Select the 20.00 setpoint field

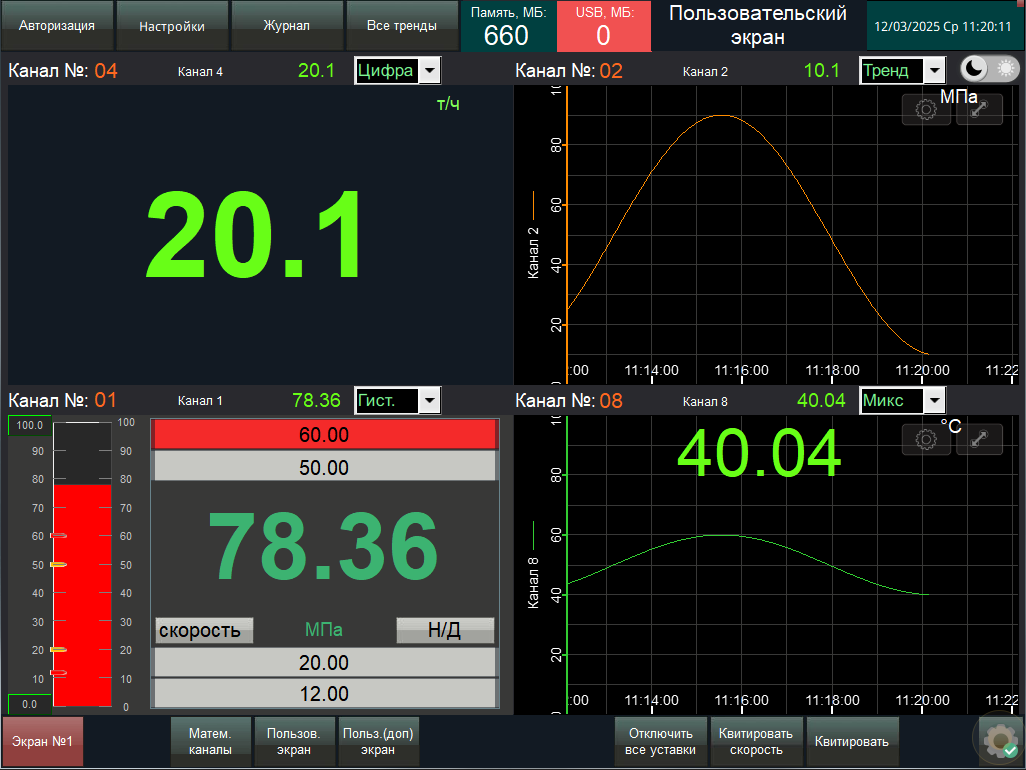tap(324, 662)
